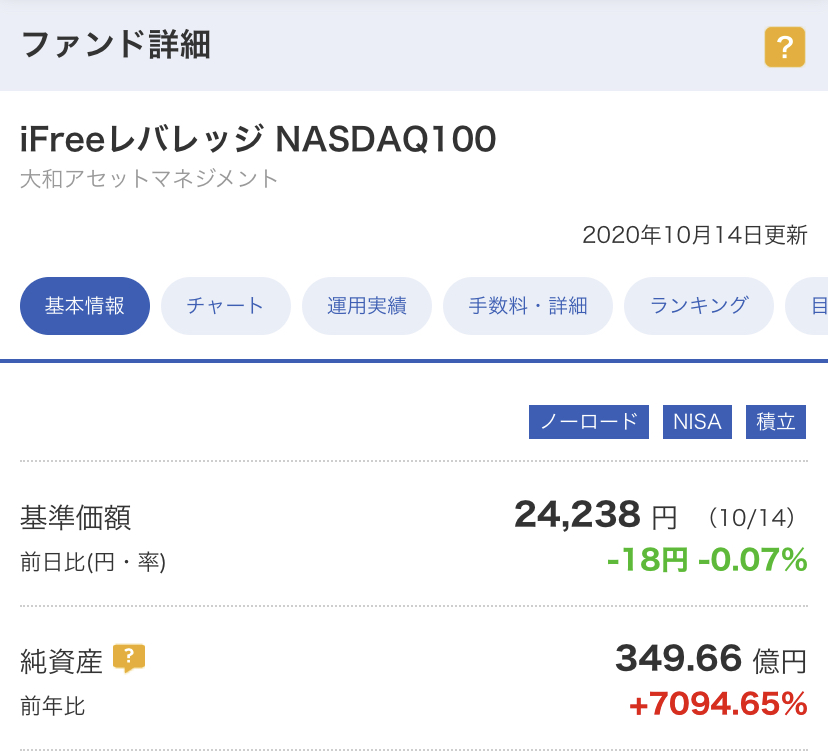Click the 大和アセットマネジメント company name

coord(149,179)
